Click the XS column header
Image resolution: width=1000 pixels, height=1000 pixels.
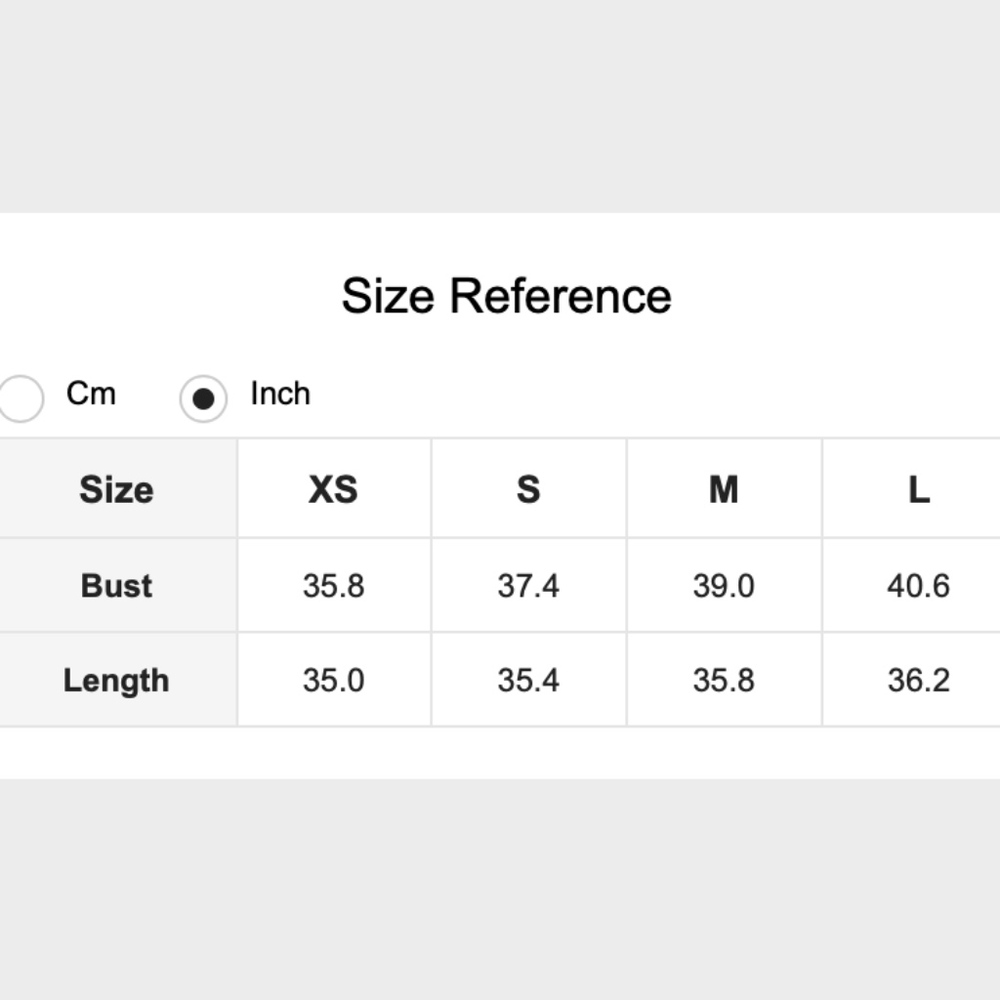click(x=333, y=489)
